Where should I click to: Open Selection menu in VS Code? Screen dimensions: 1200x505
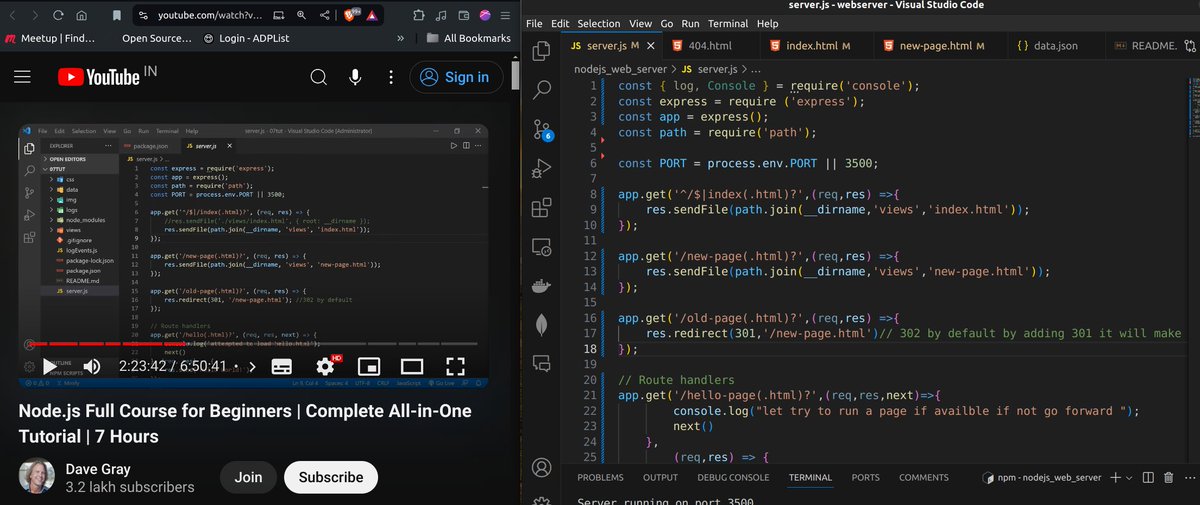tap(599, 23)
